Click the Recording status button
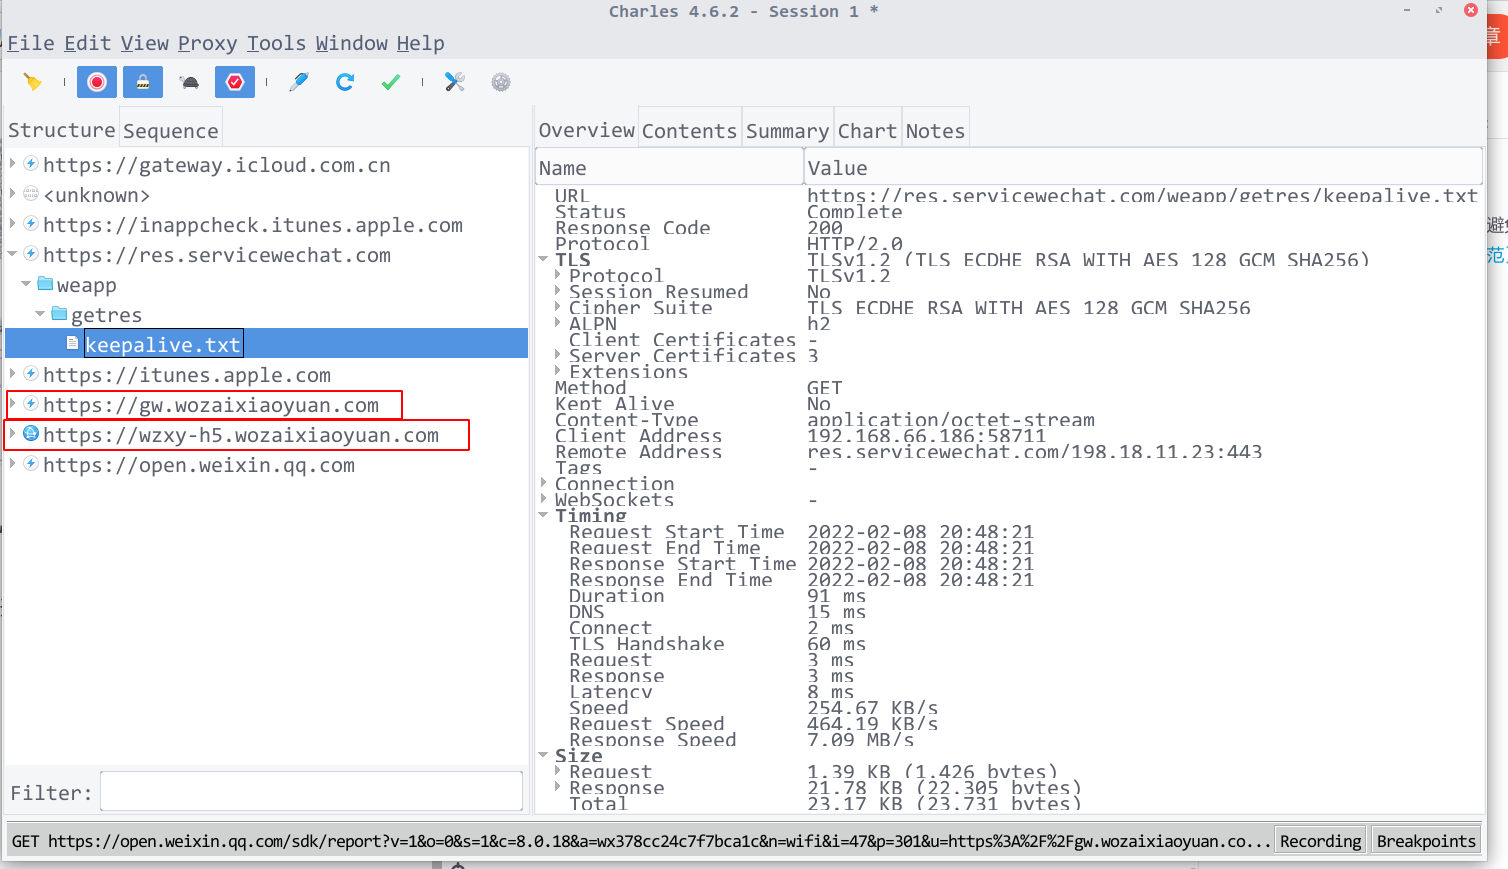 [1320, 841]
